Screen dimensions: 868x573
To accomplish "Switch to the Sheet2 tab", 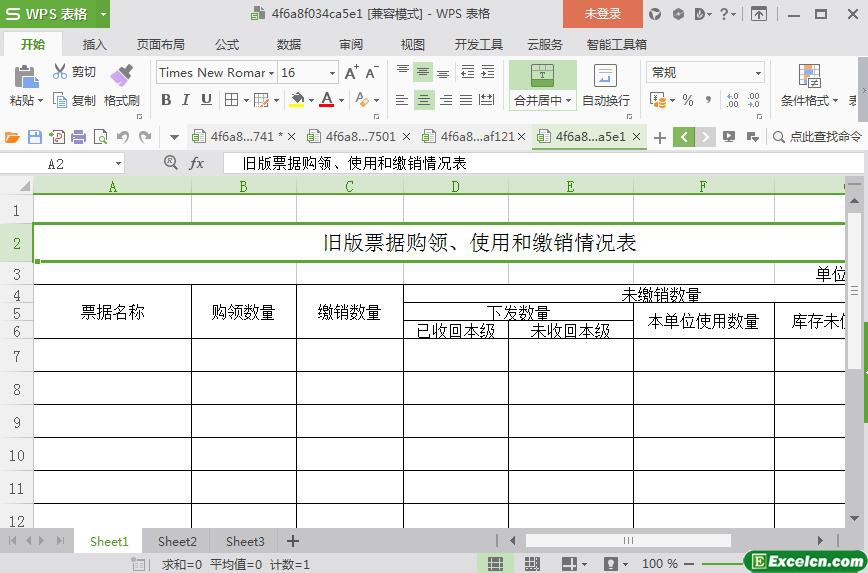I will point(177,541).
